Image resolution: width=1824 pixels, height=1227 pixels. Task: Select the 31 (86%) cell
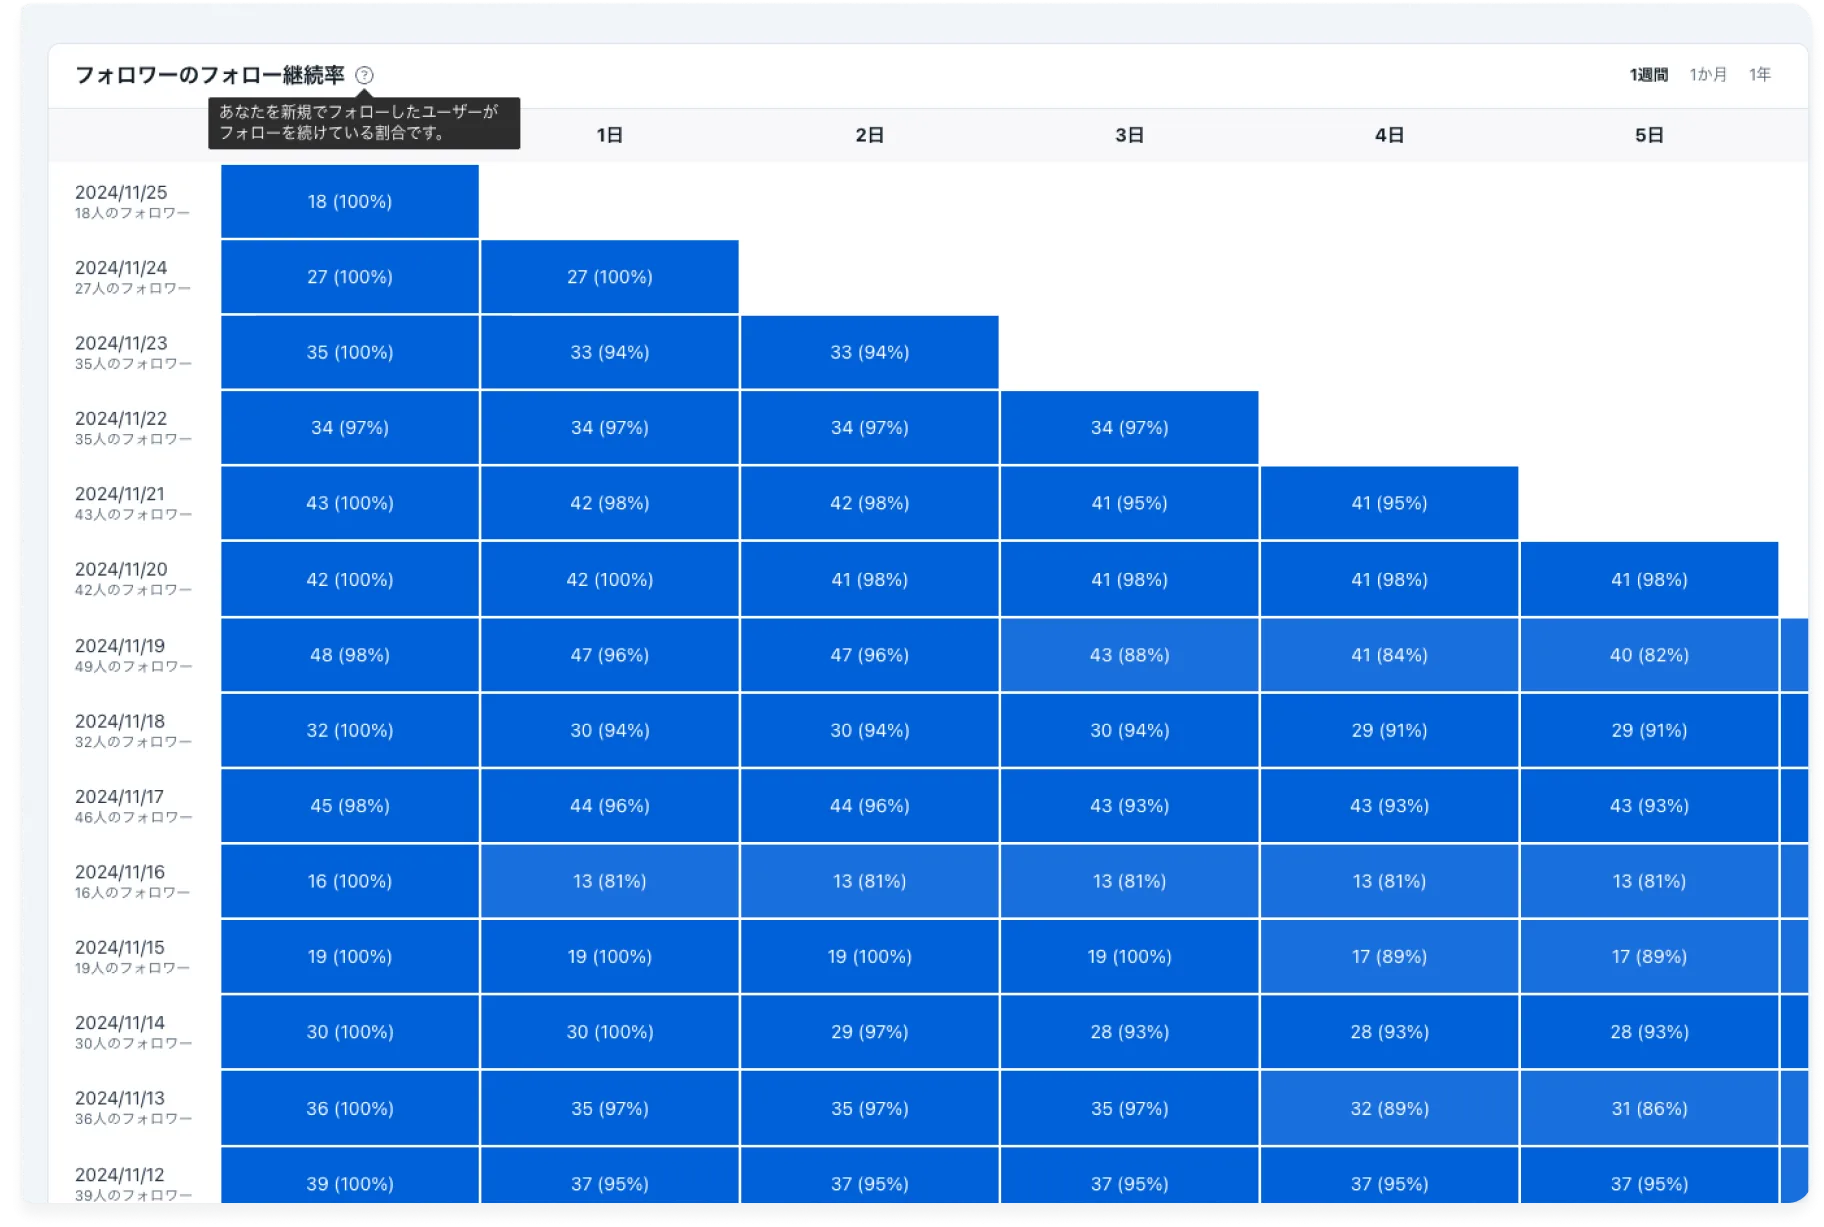[1648, 1108]
